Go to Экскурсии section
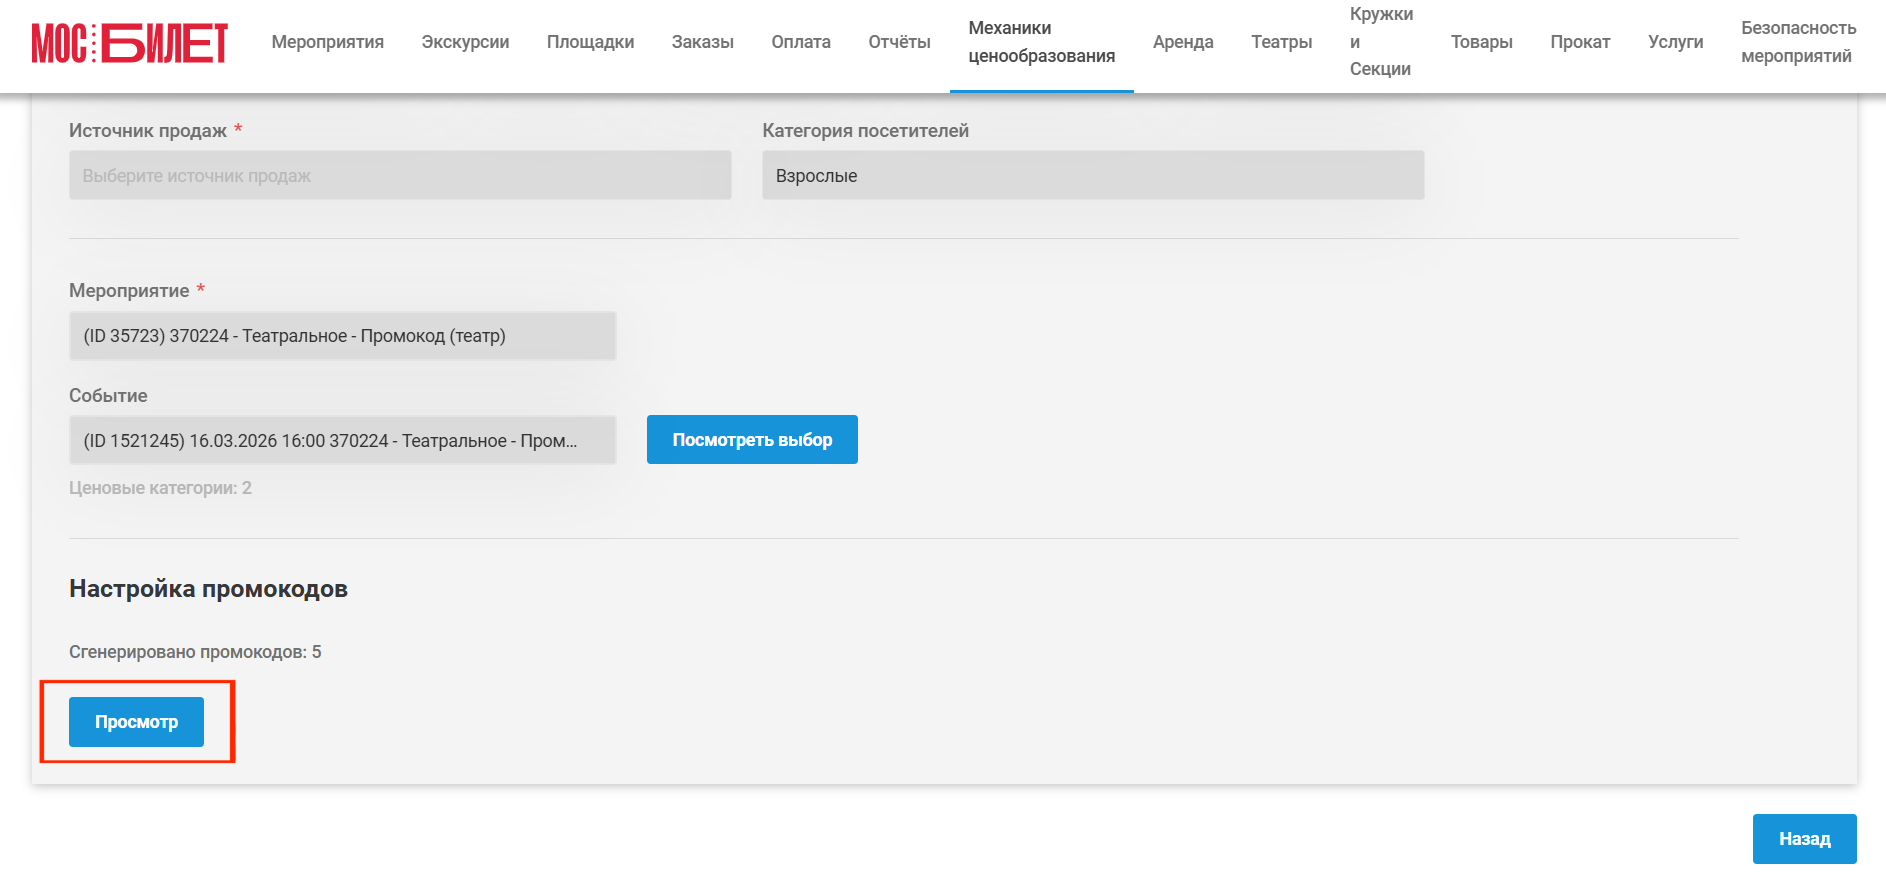Image resolution: width=1886 pixels, height=895 pixels. click(x=465, y=42)
